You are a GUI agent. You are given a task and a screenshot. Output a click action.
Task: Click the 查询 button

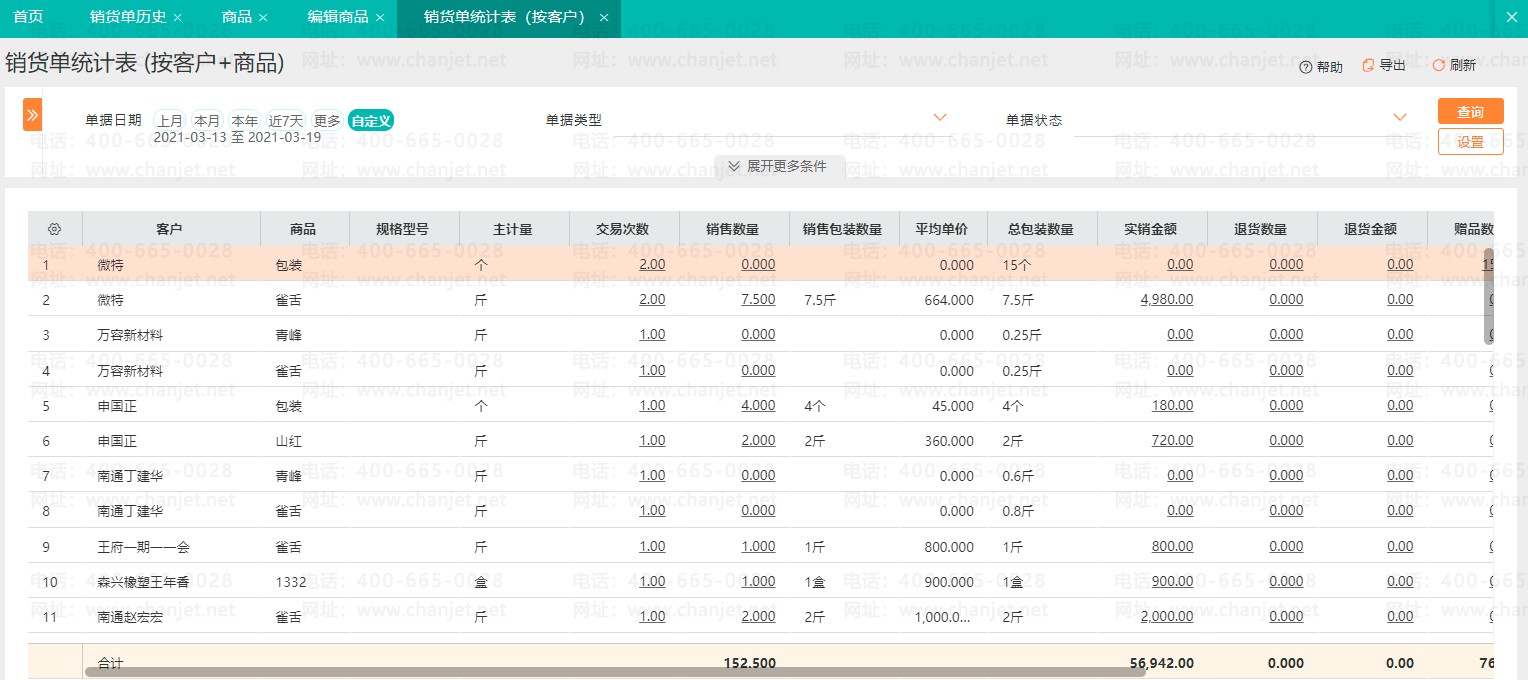pyautogui.click(x=1470, y=112)
